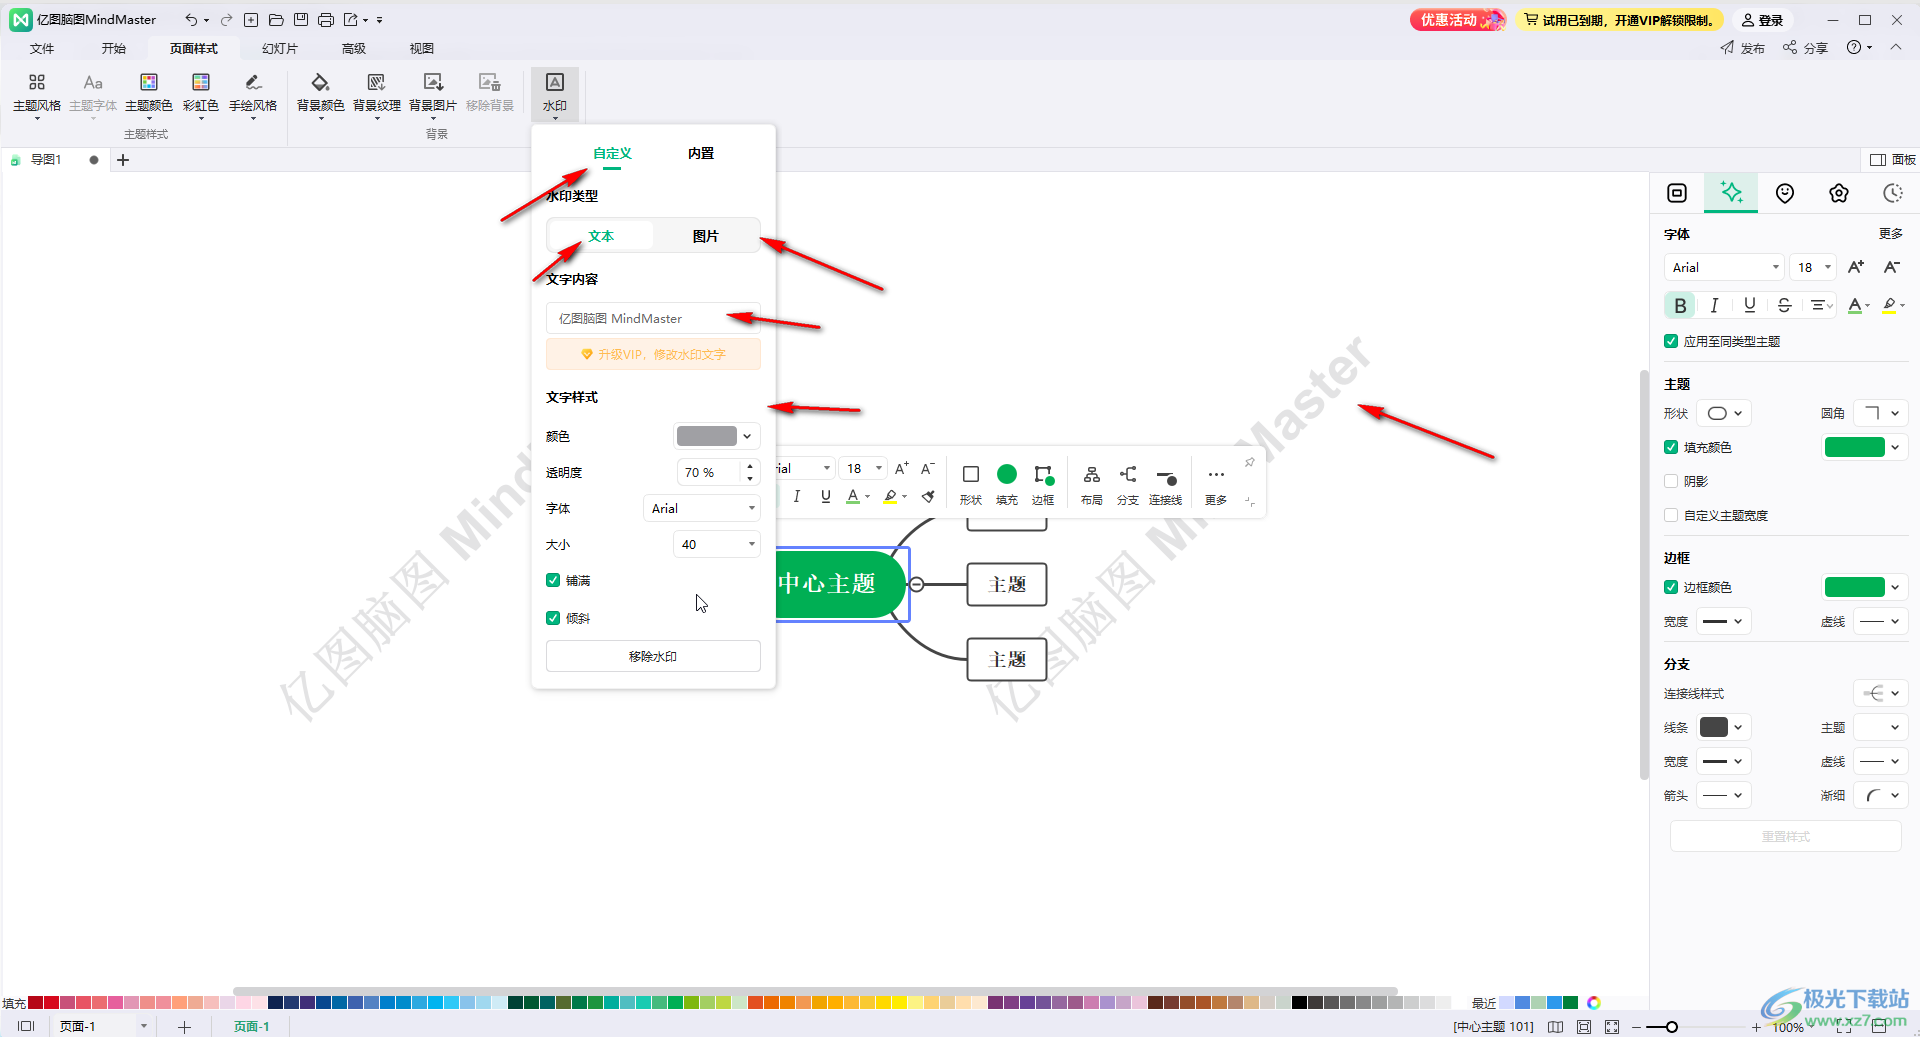1920x1037 pixels.
Task: Open the 圆角 corner dropdown
Action: [x=1881, y=413]
